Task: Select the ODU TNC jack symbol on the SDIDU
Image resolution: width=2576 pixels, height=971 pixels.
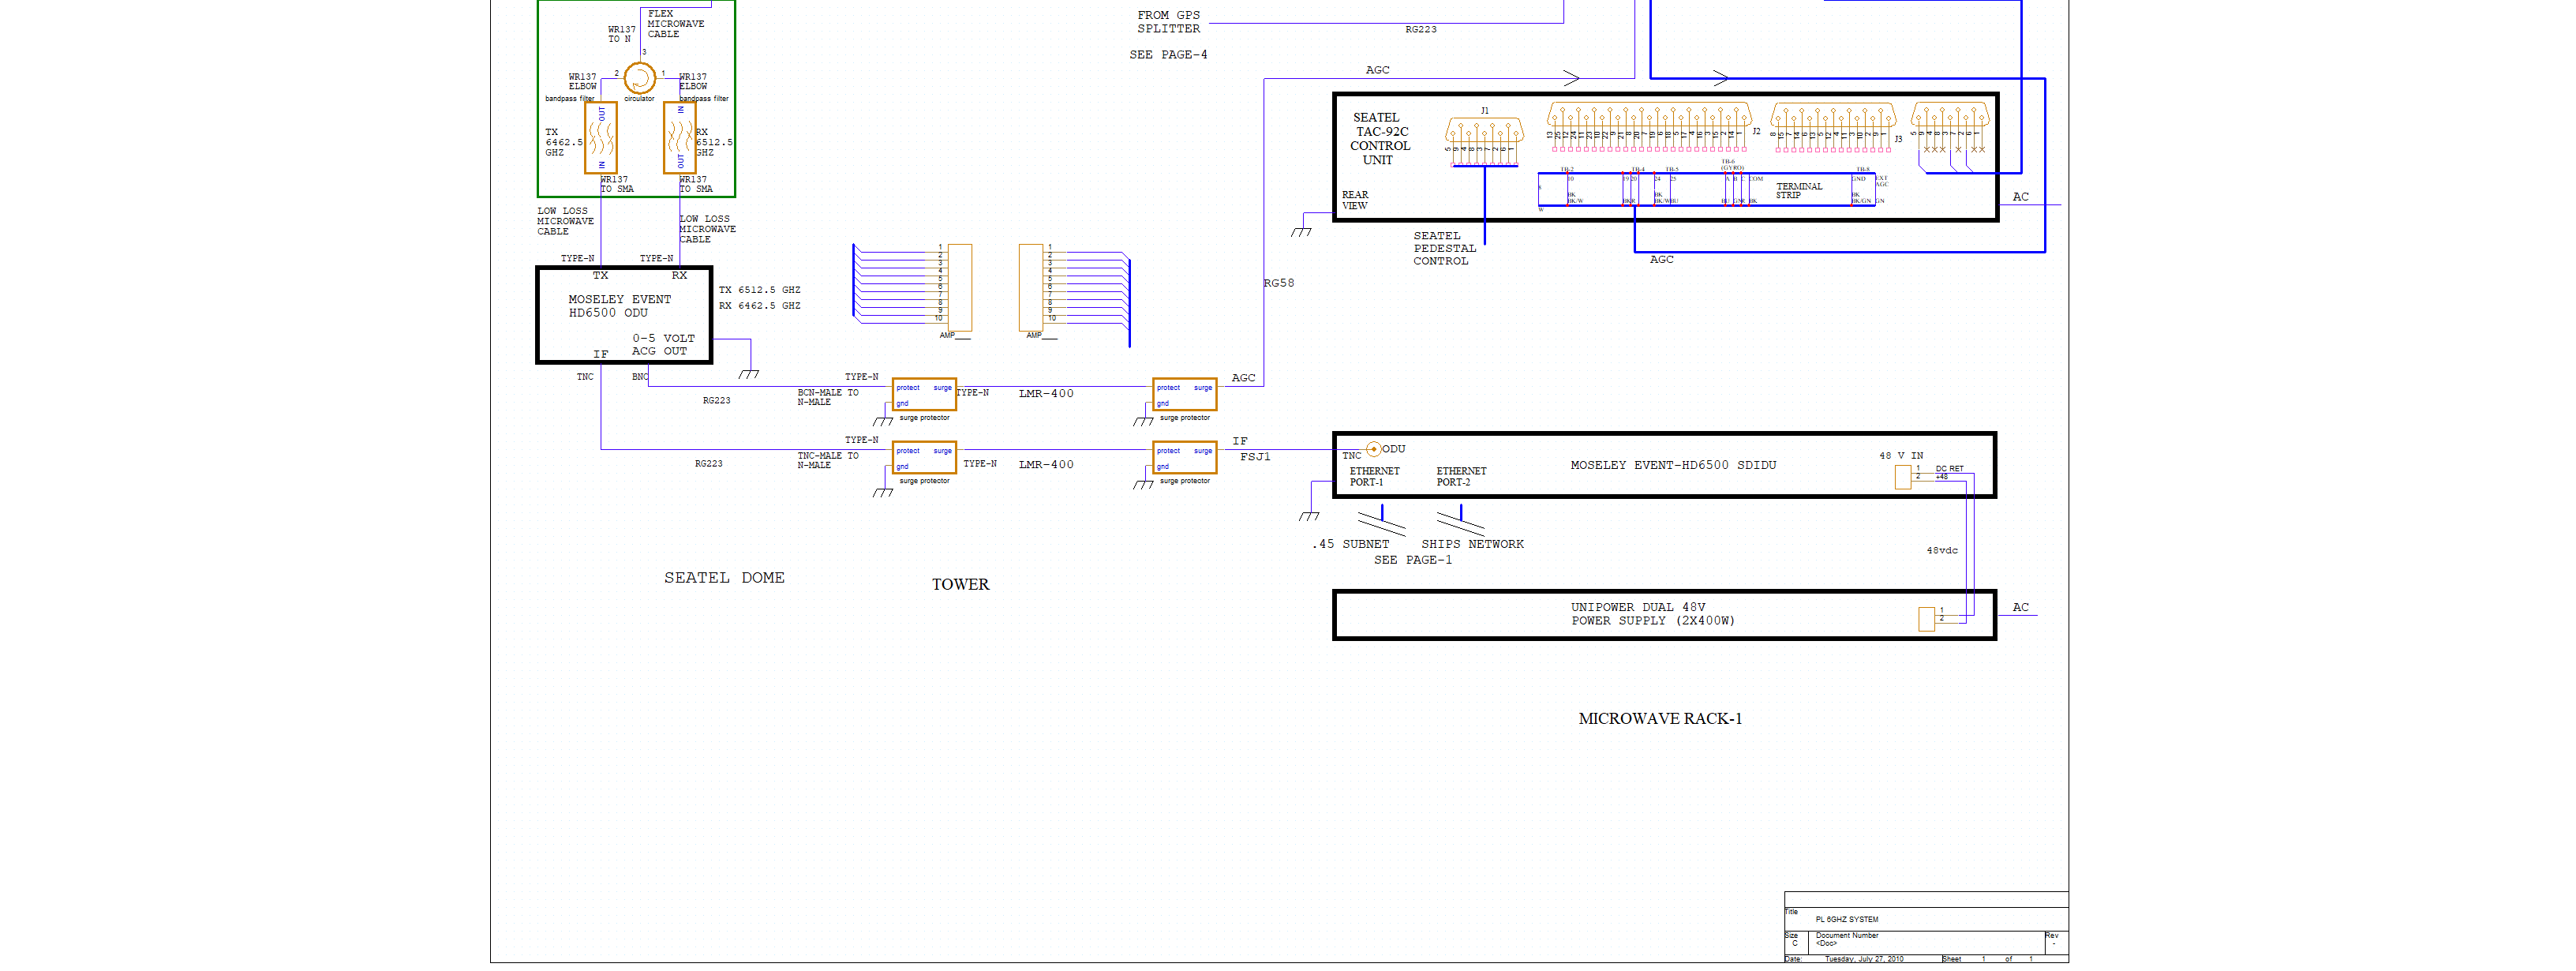Action: [1373, 449]
